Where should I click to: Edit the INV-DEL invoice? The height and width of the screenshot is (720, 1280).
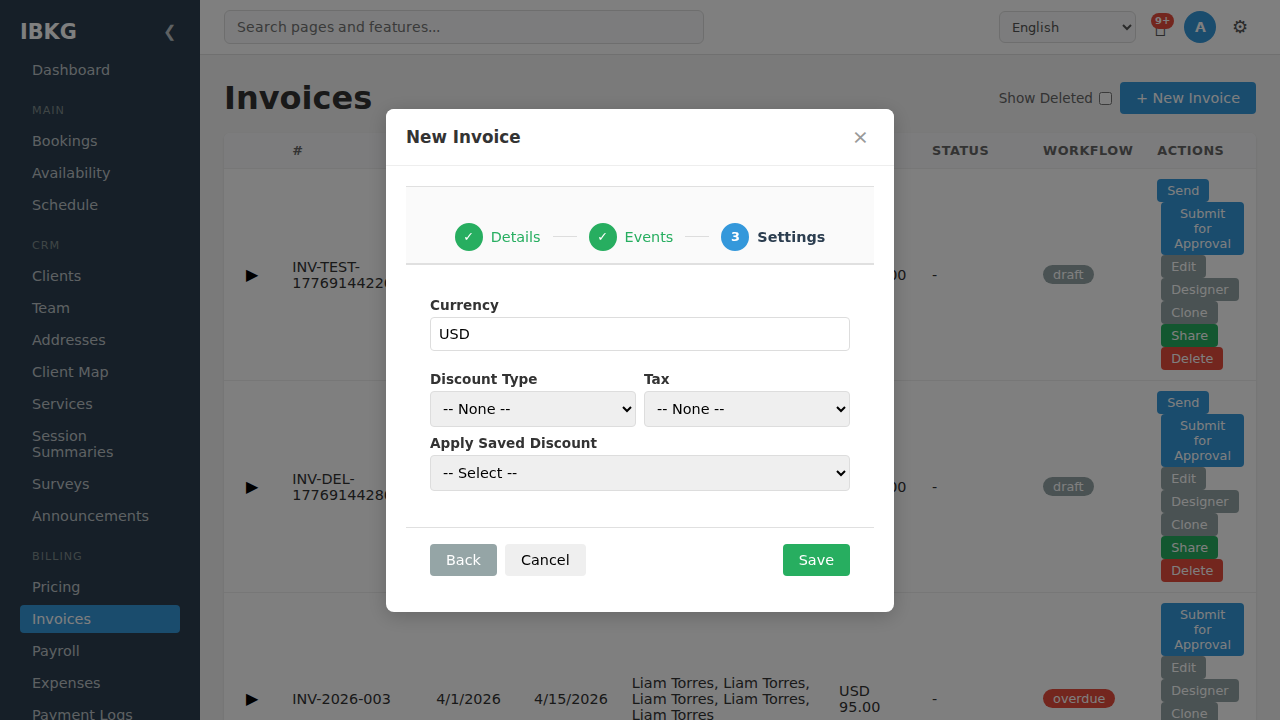click(x=1183, y=479)
